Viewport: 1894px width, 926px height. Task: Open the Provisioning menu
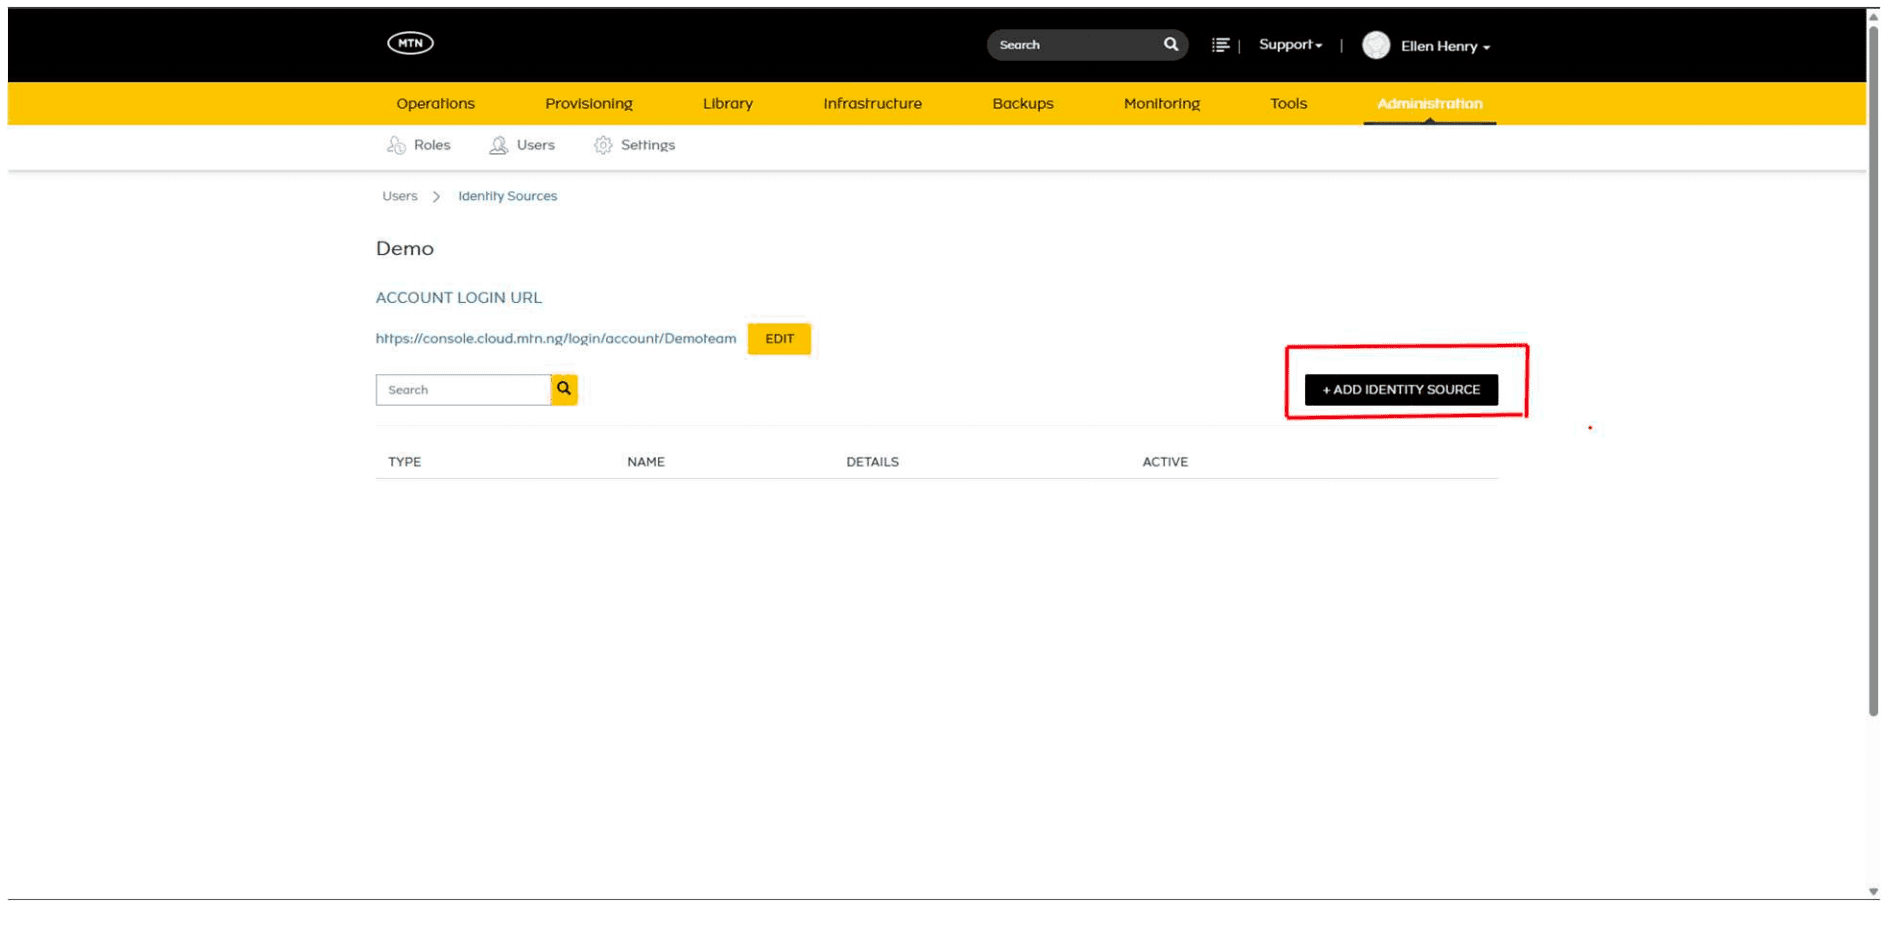pyautogui.click(x=588, y=103)
